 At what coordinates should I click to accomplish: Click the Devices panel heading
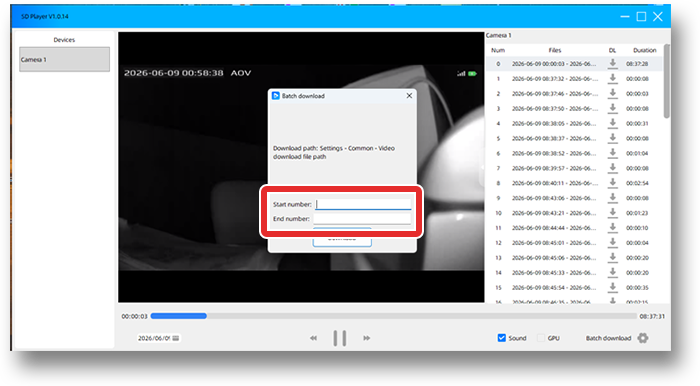point(64,40)
